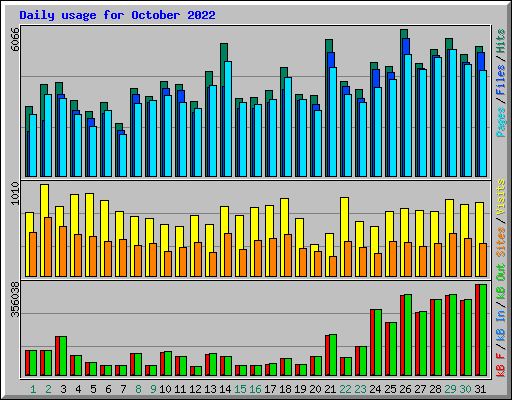The image size is (512, 400).
Task: Click day 31 on the x-axis
Action: 480,389
